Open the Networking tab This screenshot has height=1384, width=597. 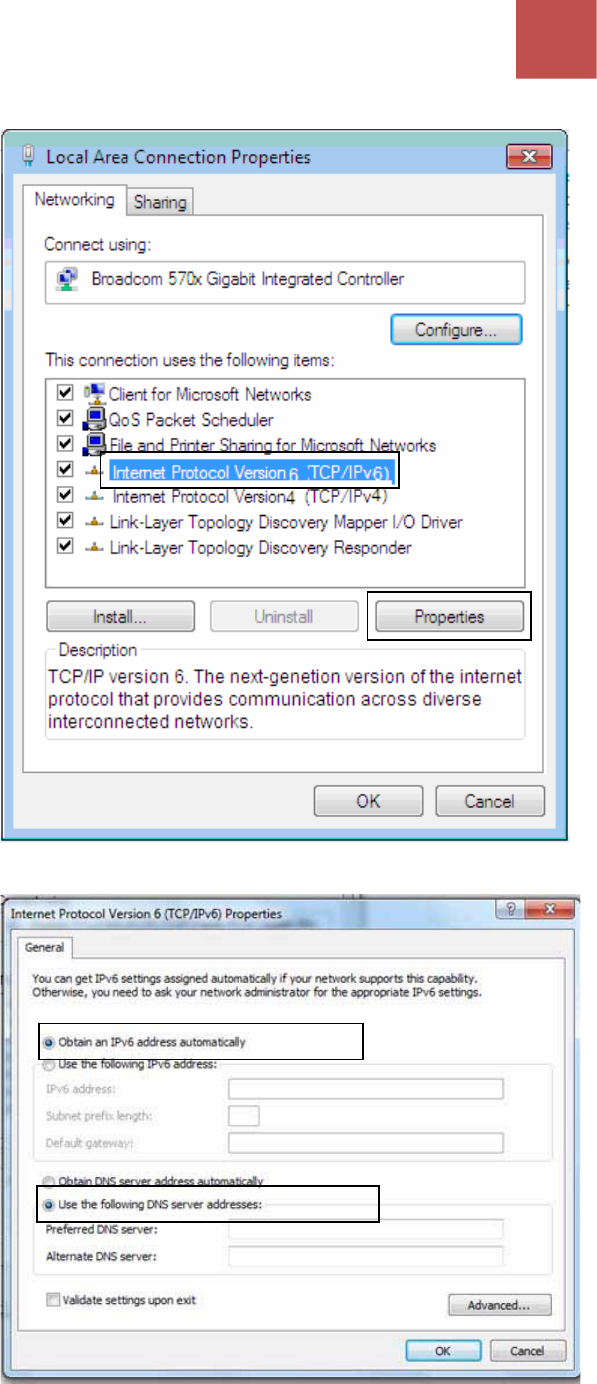coord(75,200)
